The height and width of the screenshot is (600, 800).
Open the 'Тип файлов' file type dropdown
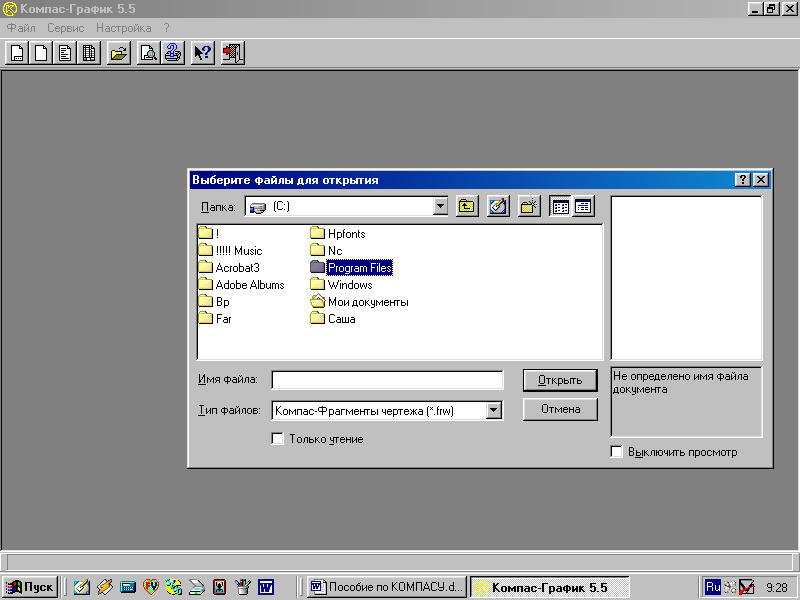click(x=493, y=410)
